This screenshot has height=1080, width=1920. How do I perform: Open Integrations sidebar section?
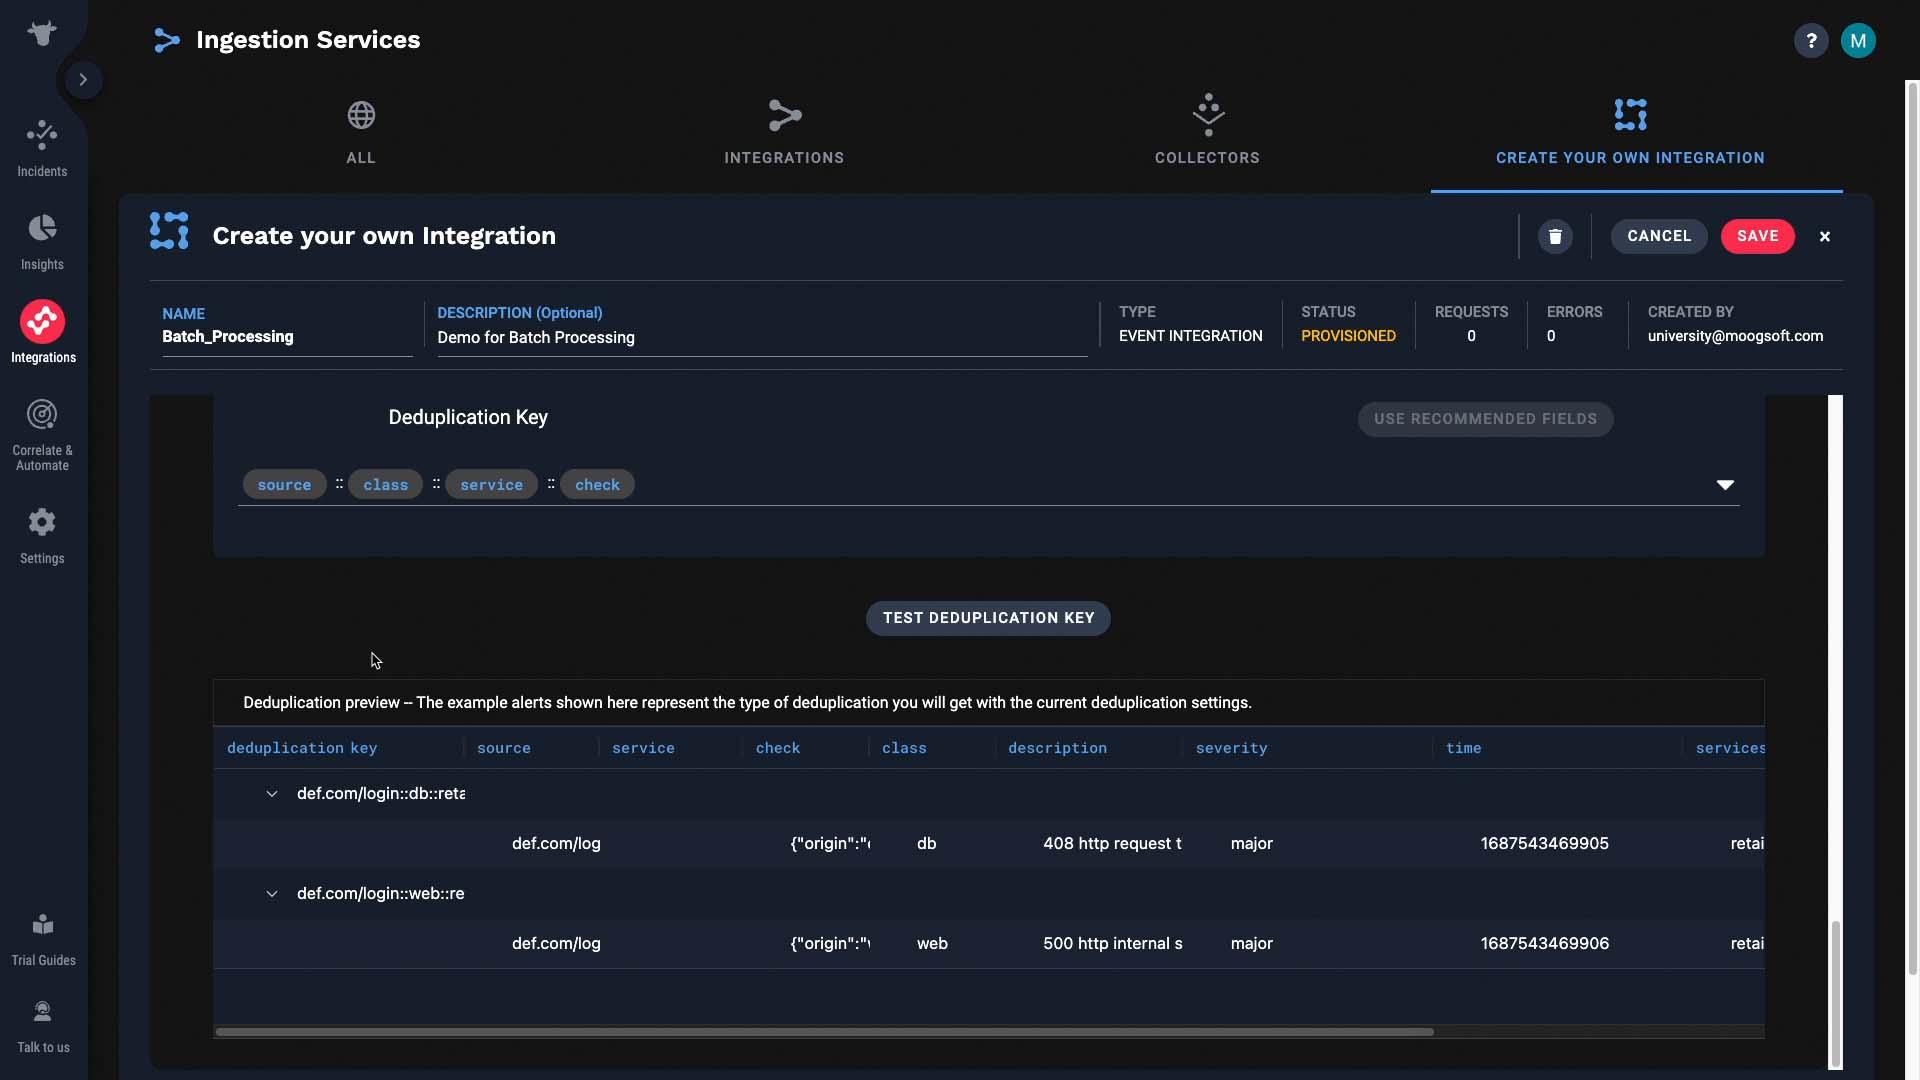tap(42, 333)
